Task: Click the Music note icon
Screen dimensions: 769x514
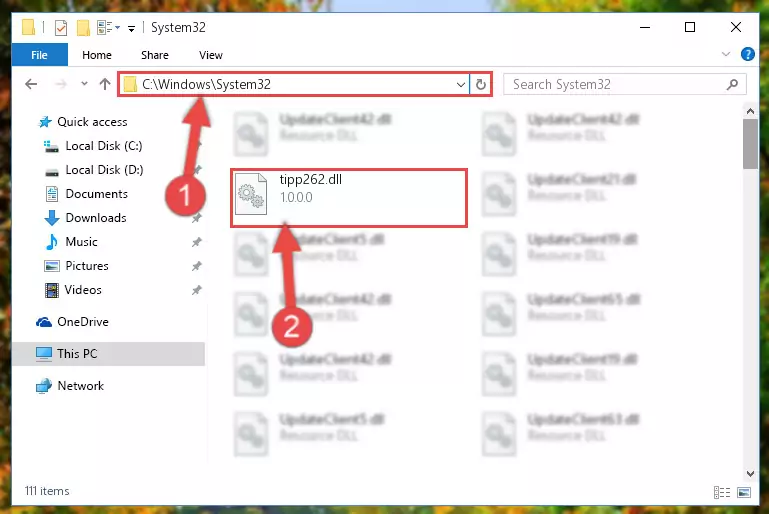Action: [51, 242]
